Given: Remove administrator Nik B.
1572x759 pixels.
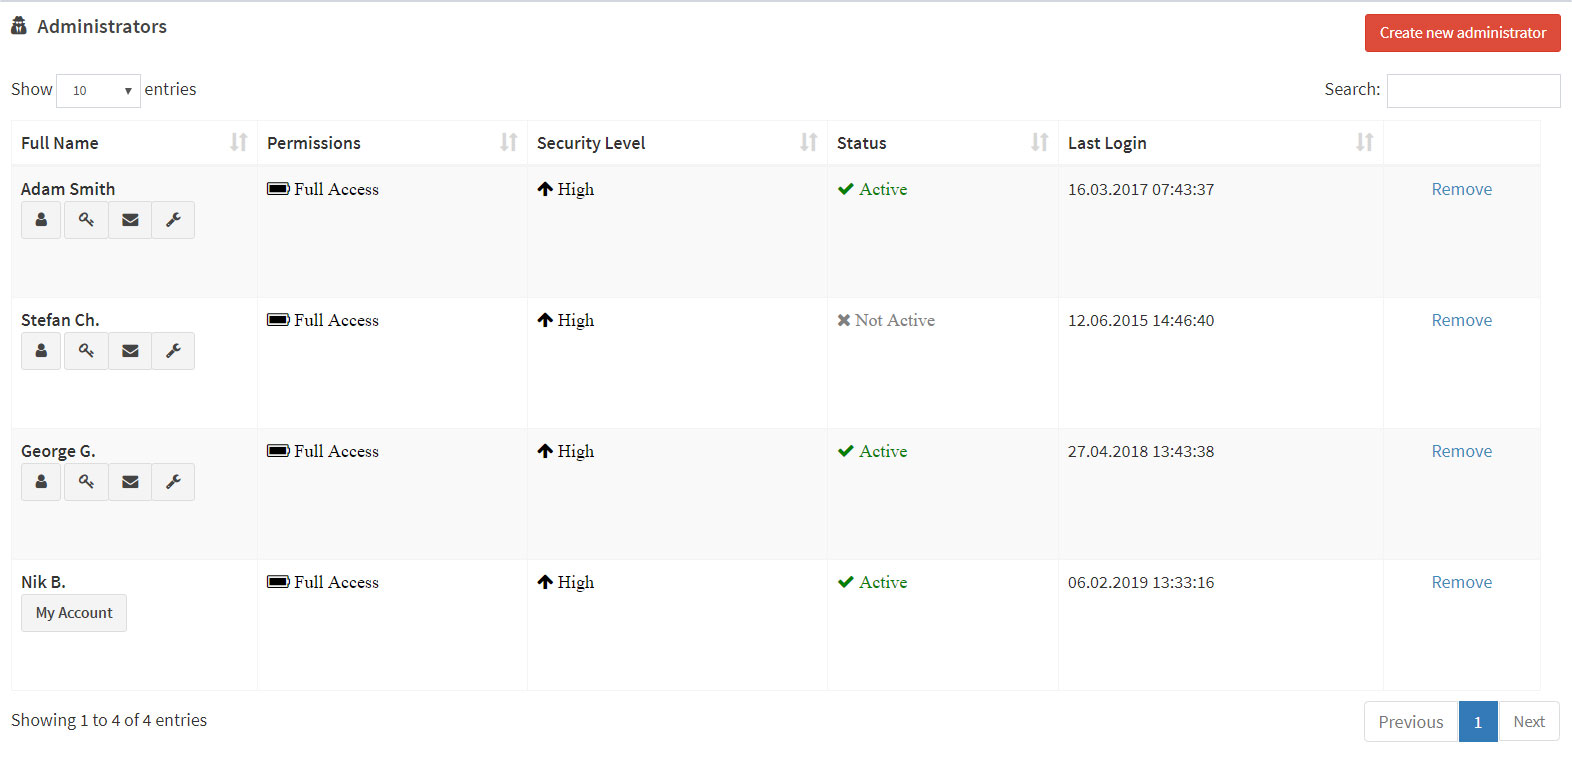Looking at the screenshot, I should (x=1461, y=582).
